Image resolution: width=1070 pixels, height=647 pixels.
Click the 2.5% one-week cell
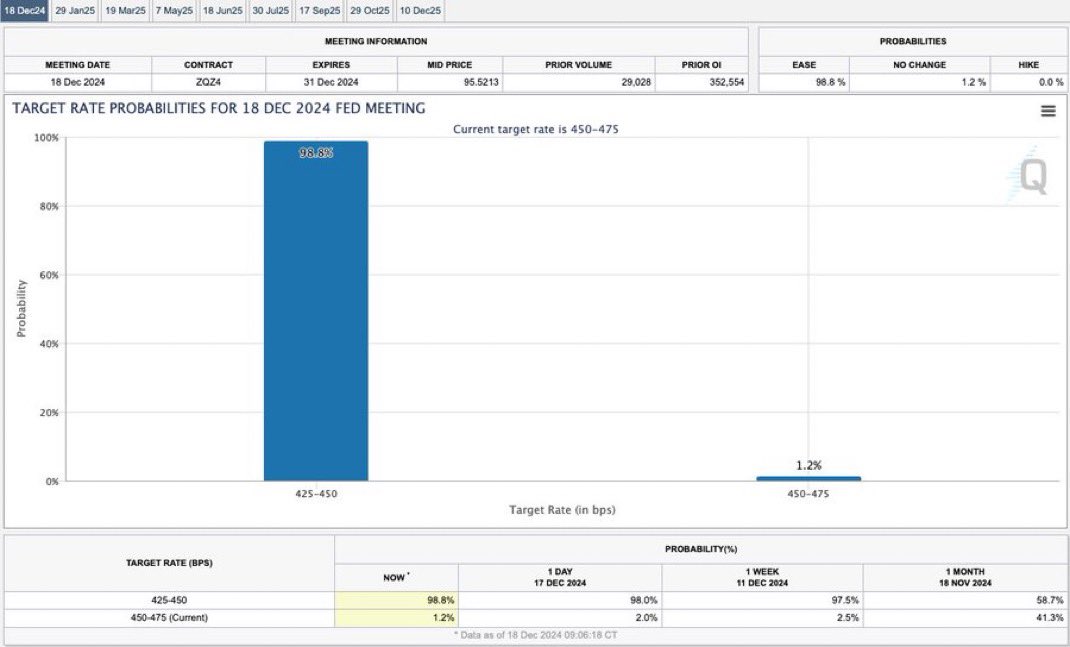pos(762,618)
